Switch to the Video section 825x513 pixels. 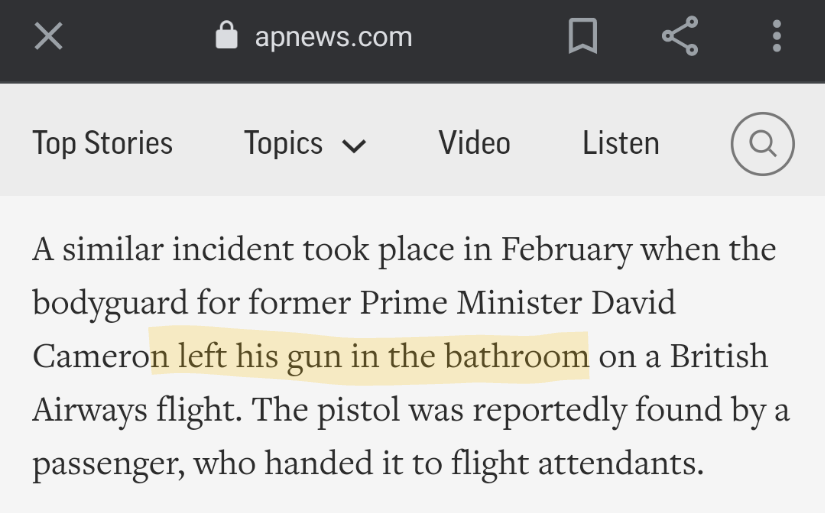pyautogui.click(x=474, y=143)
